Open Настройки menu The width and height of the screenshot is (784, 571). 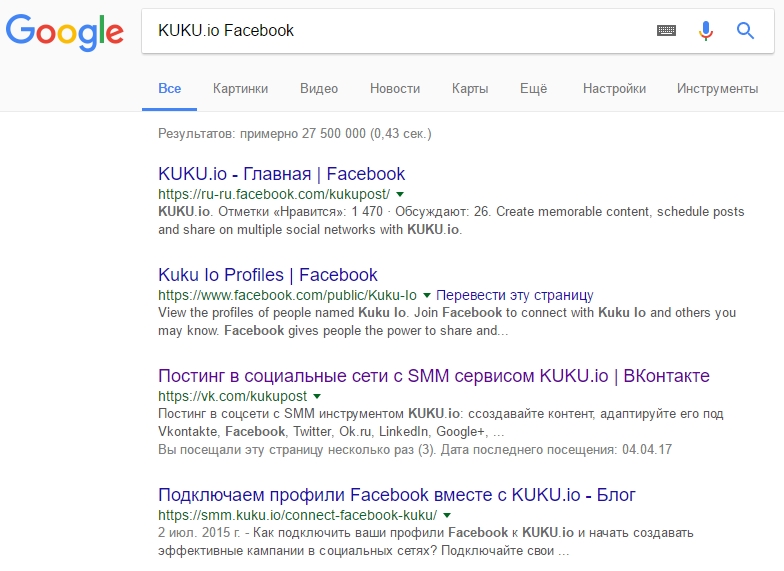(614, 89)
